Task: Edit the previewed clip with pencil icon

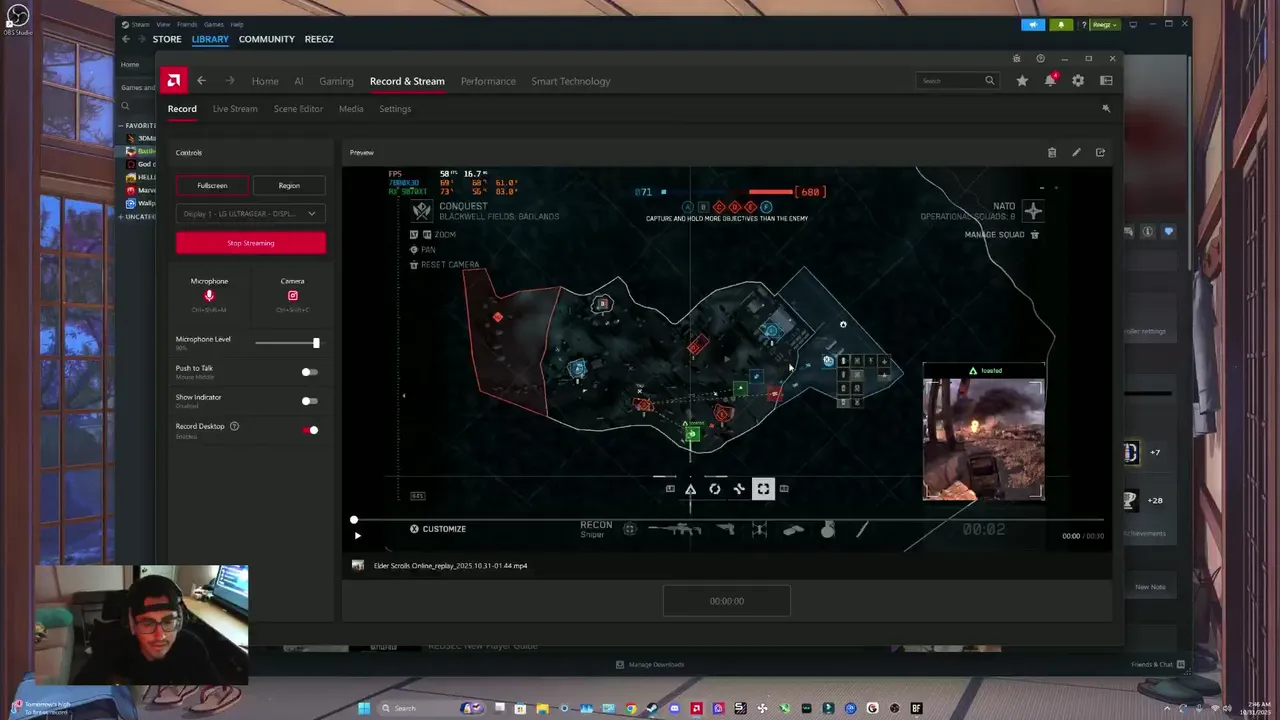Action: pyautogui.click(x=1076, y=152)
